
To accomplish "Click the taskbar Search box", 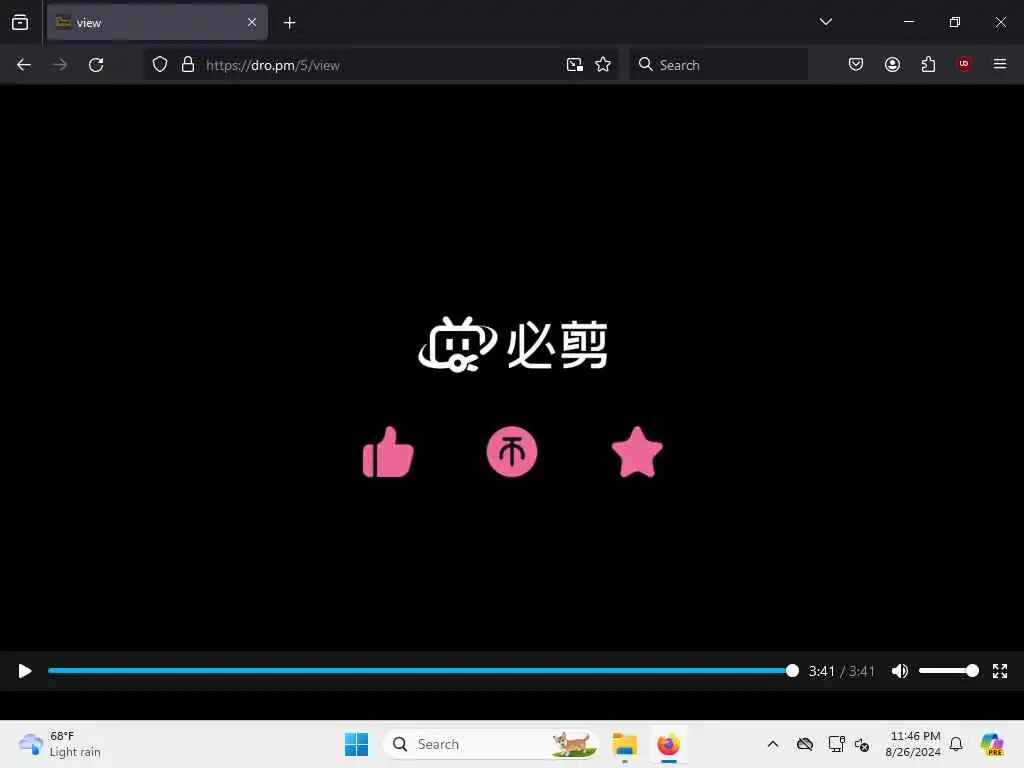I will [491, 744].
